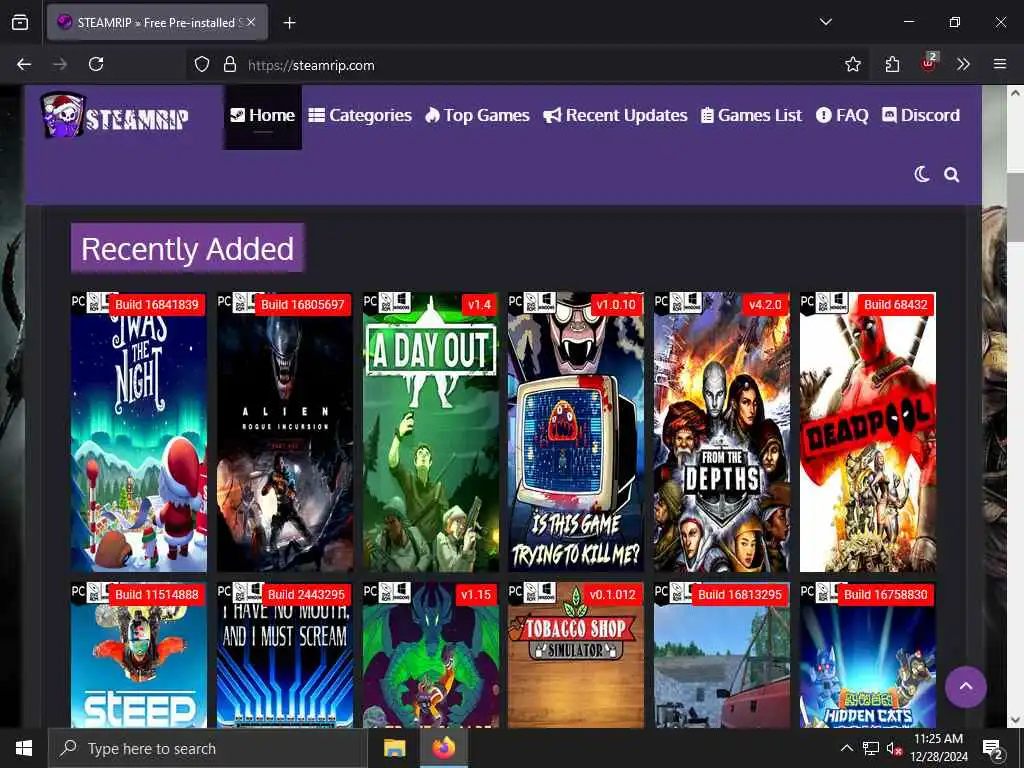1024x768 pixels.
Task: Open Deadpool game cover
Action: (868, 432)
